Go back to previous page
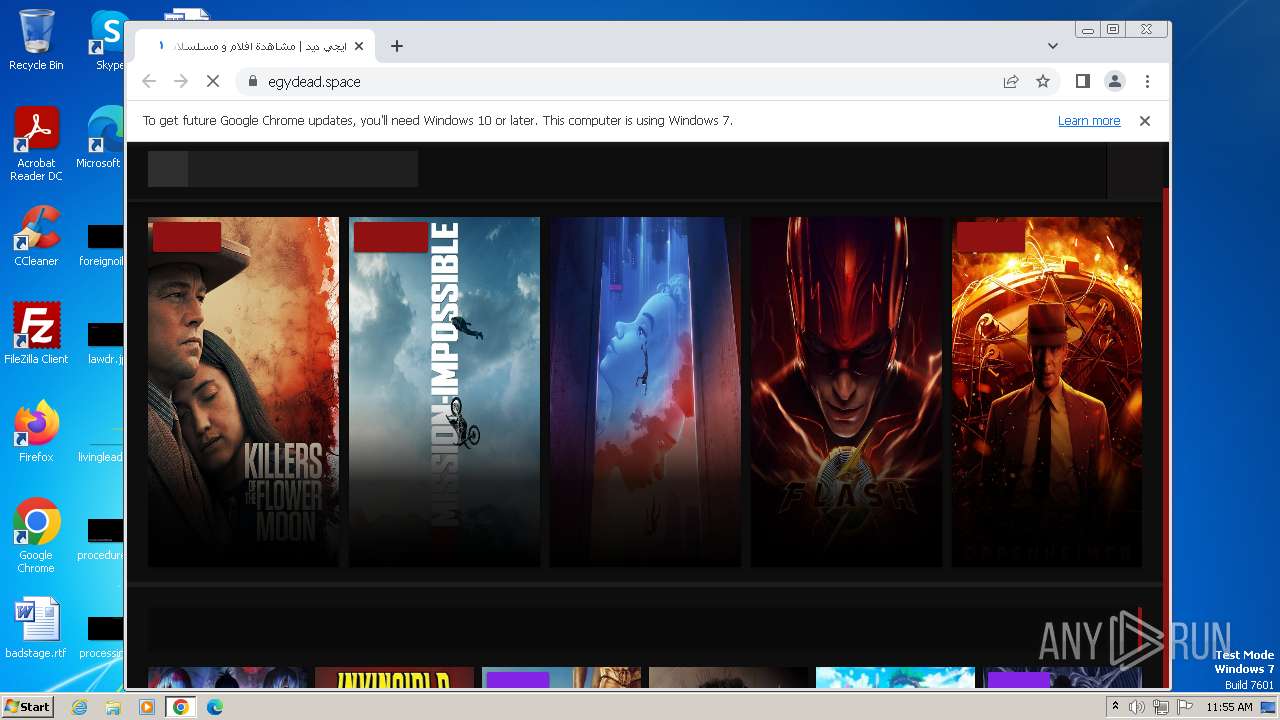This screenshot has height=720, width=1280. (x=149, y=82)
